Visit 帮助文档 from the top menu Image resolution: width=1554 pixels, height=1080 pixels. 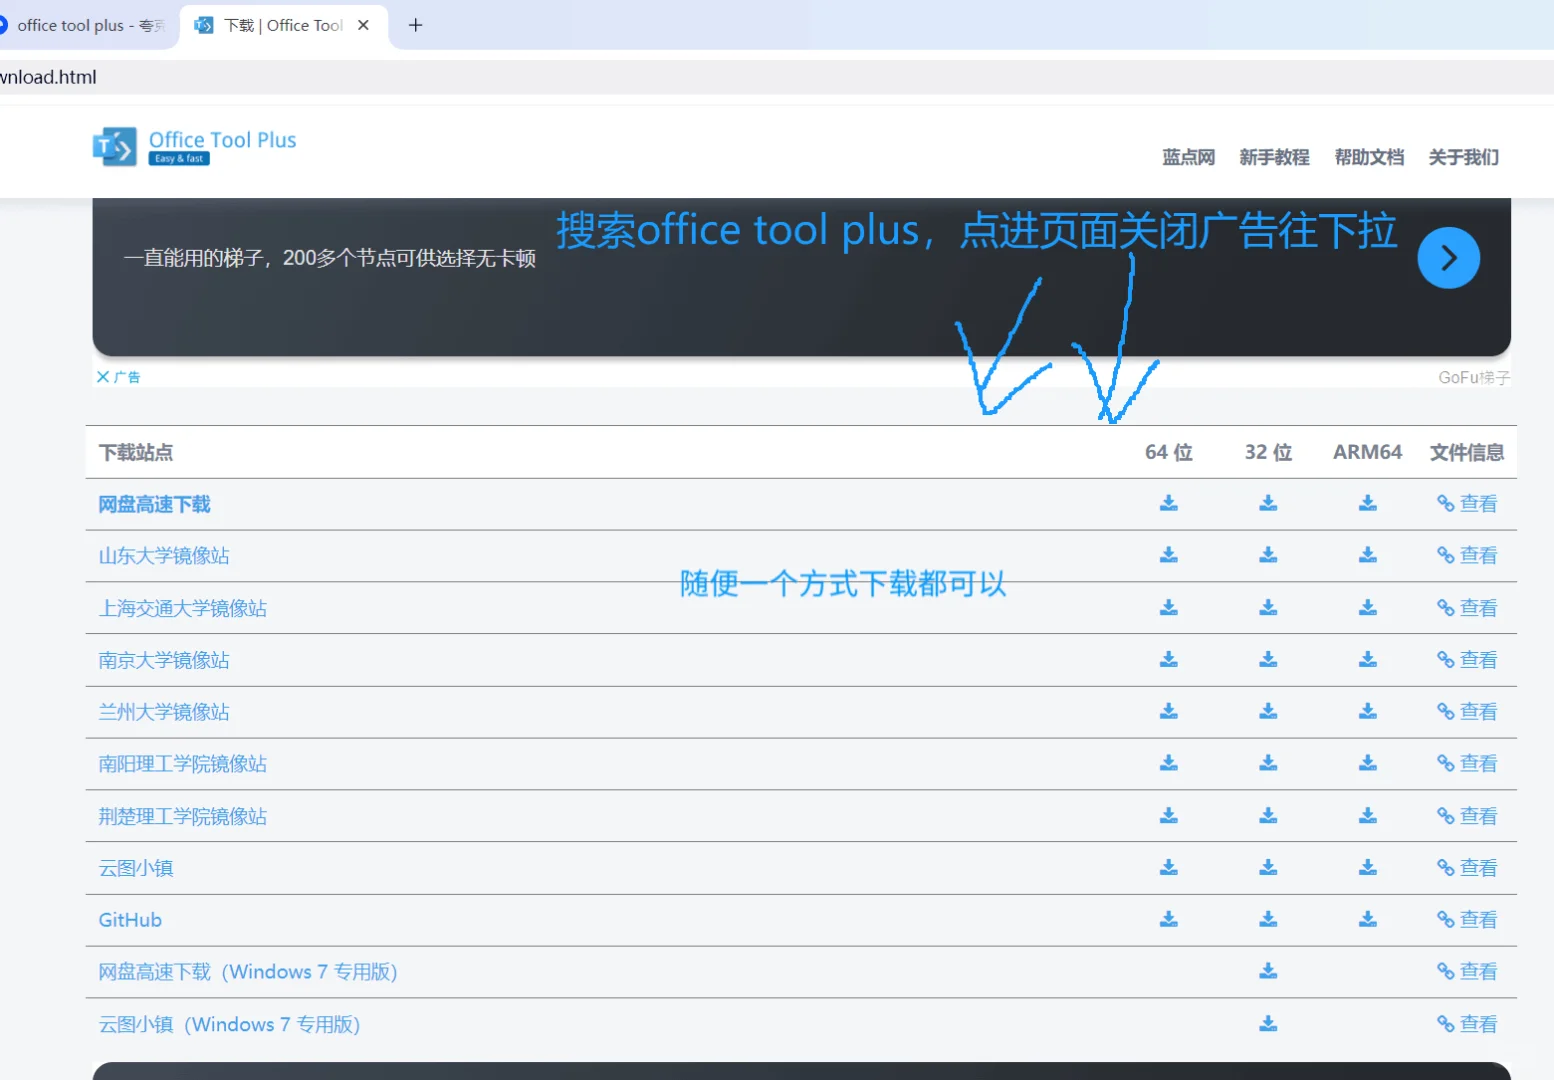pyautogui.click(x=1369, y=157)
